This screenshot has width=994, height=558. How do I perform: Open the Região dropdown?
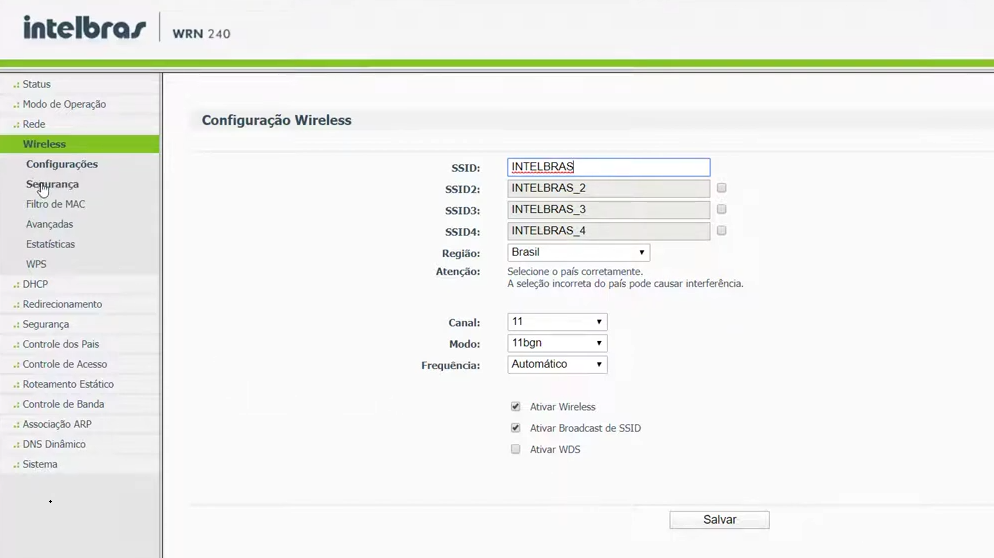tap(578, 253)
